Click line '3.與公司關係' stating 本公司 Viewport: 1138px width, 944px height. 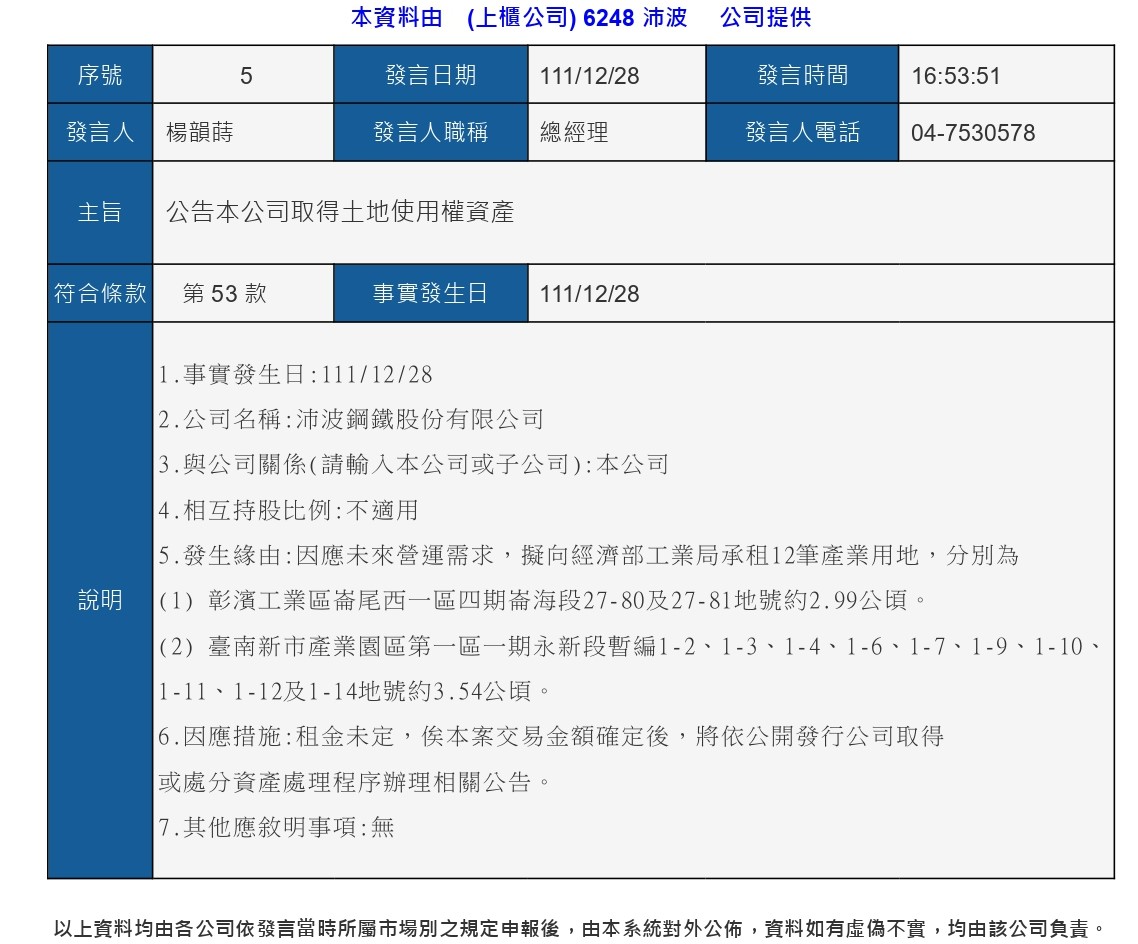pos(413,464)
